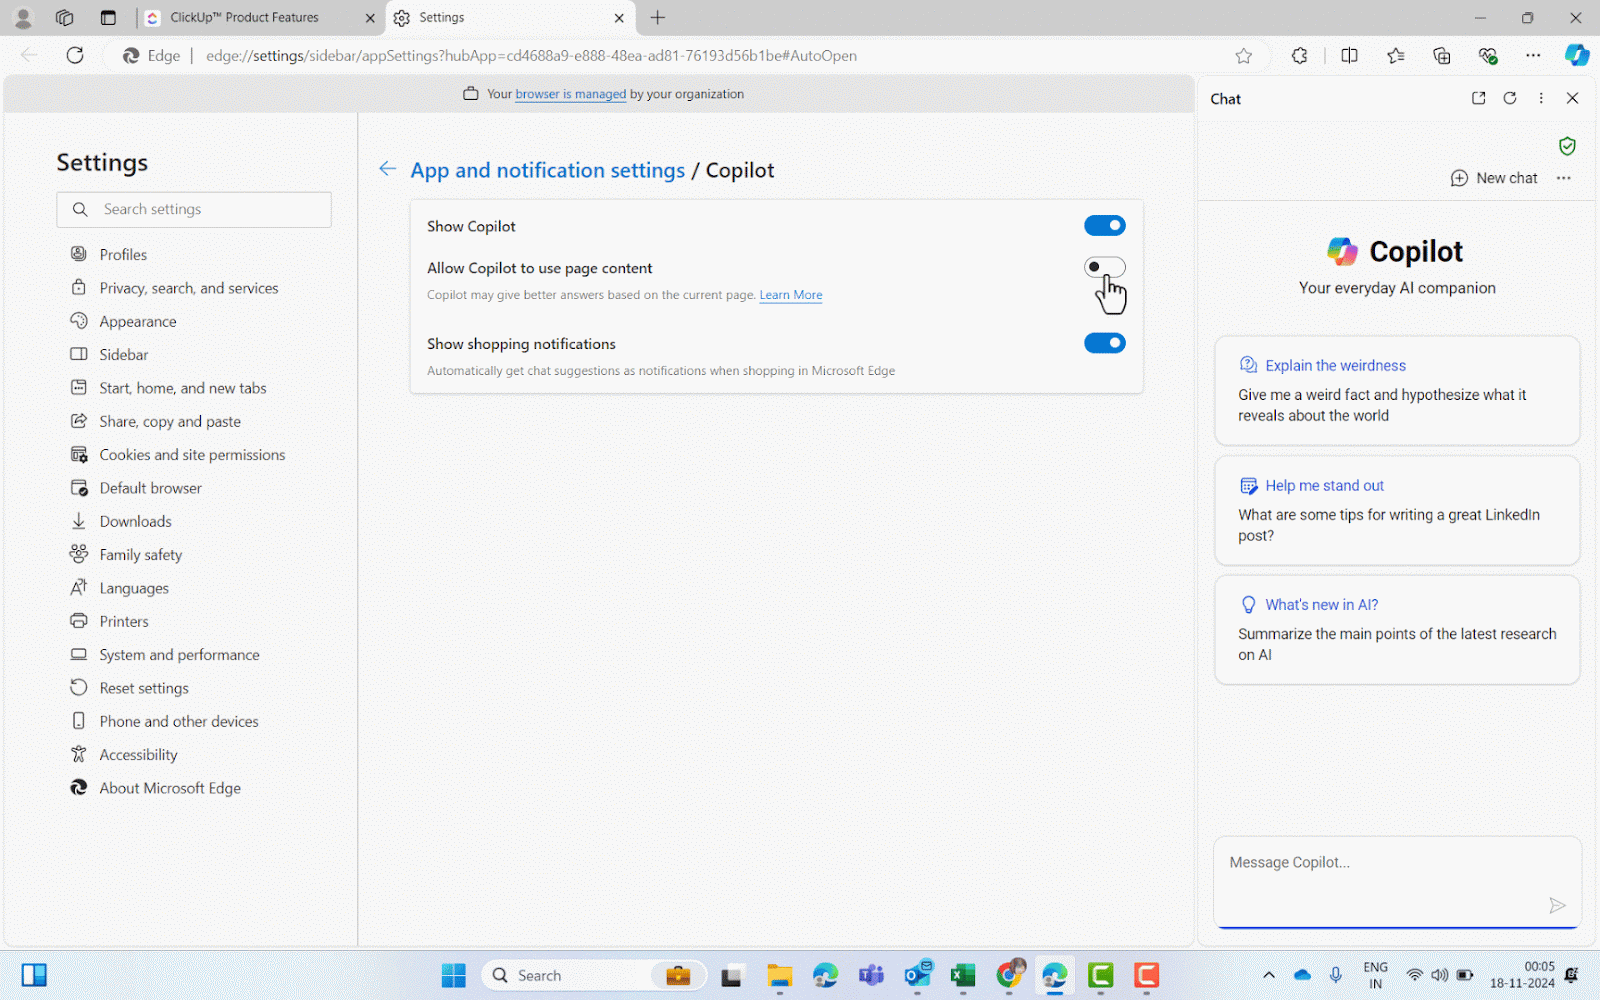The width and height of the screenshot is (1600, 1000).
Task: Open Excel from taskbar
Action: coord(963,975)
